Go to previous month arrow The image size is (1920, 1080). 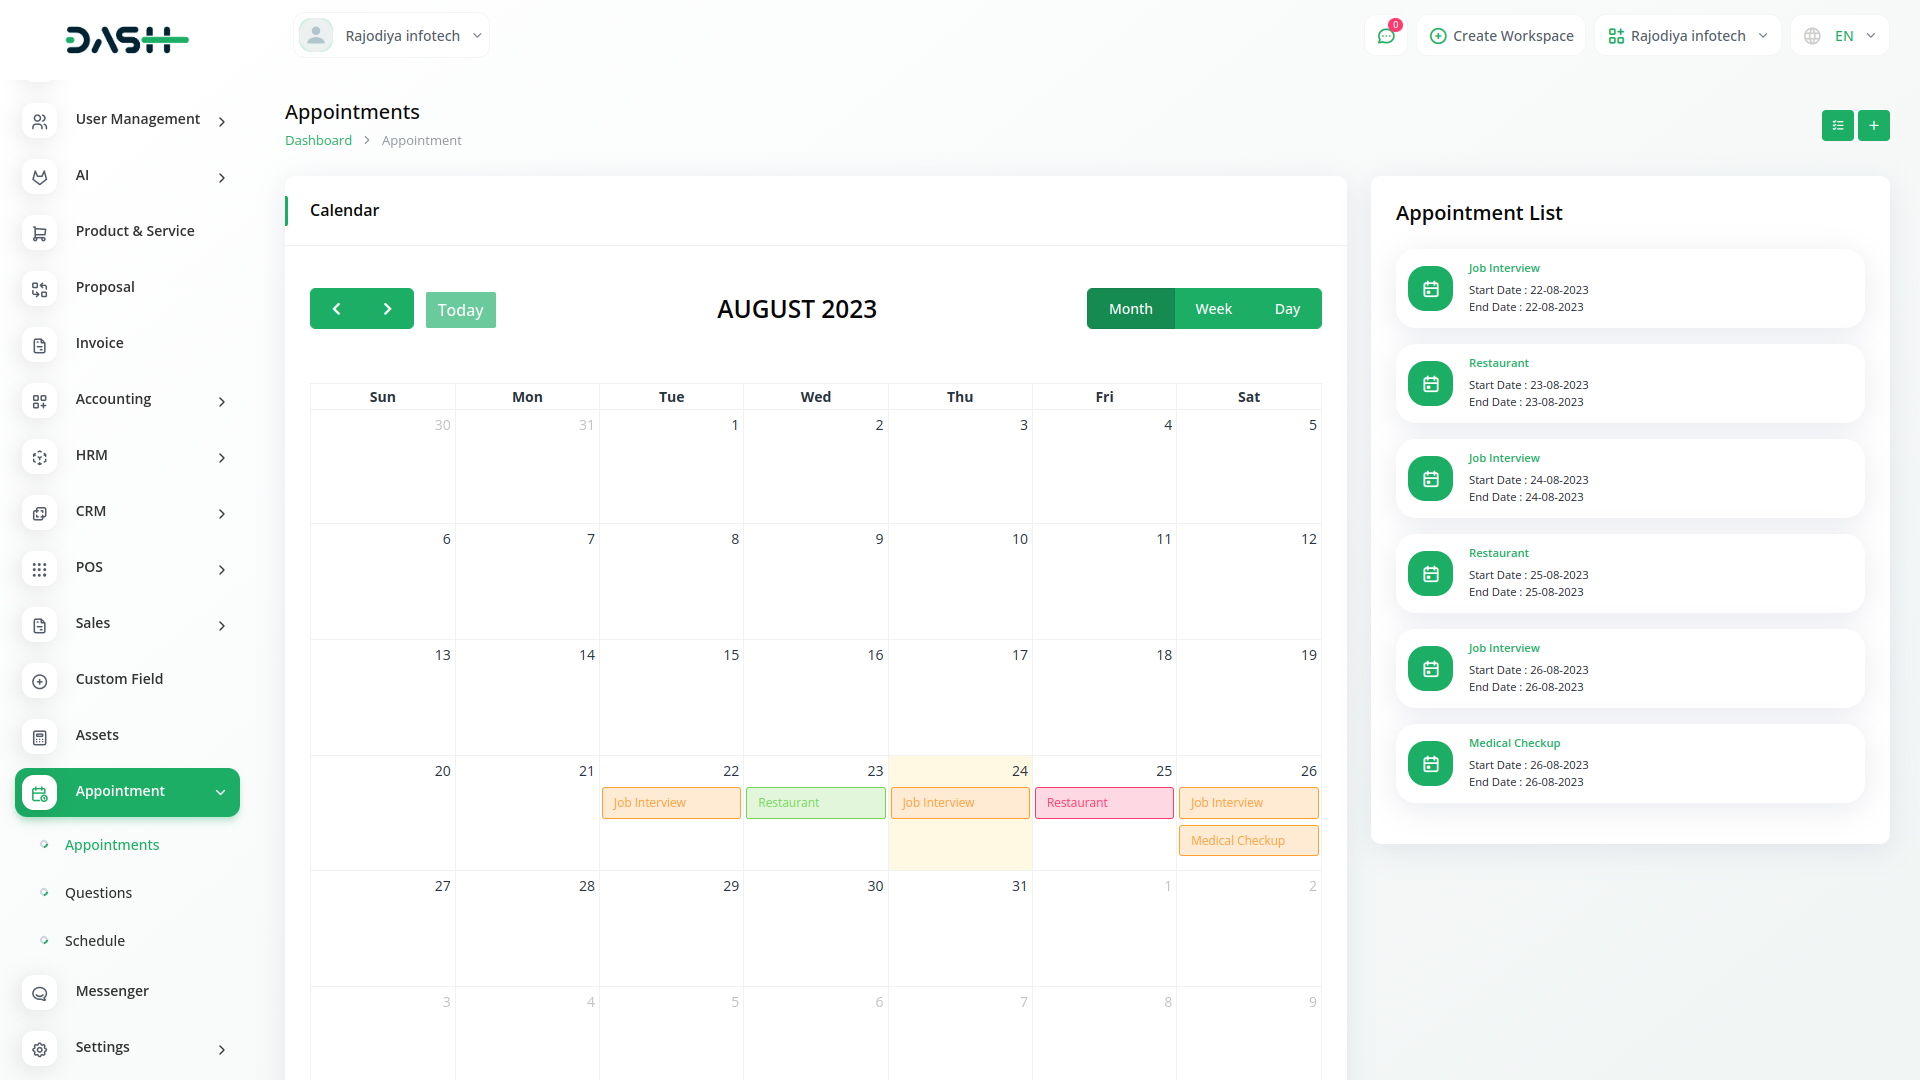336,309
